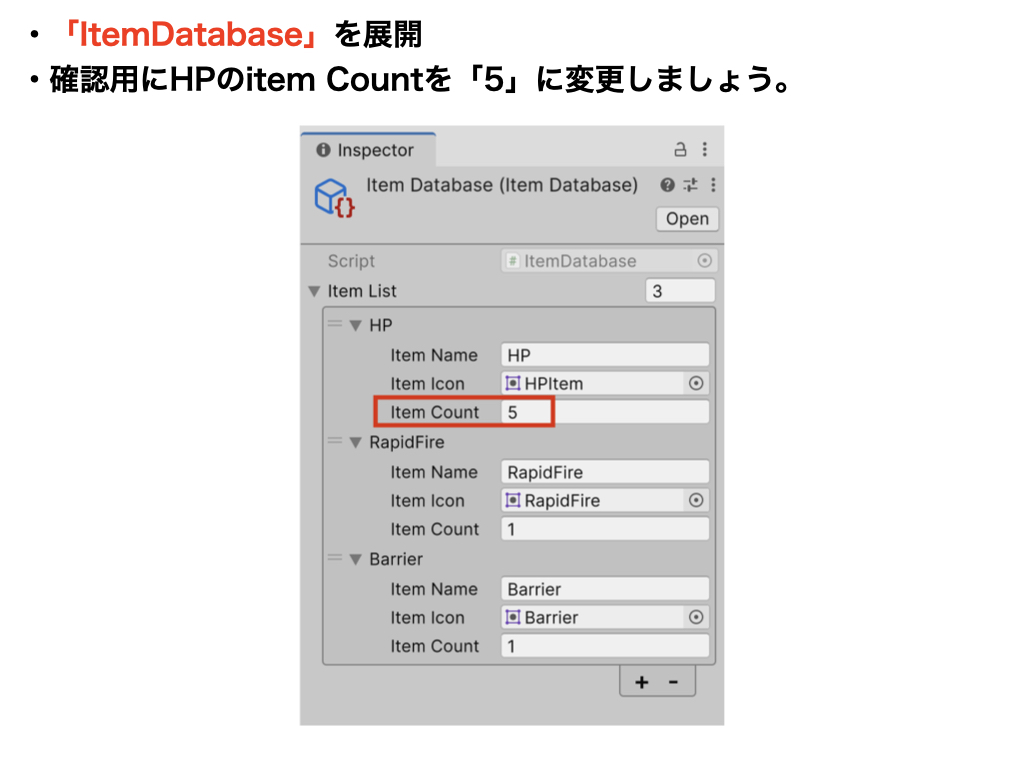The width and height of the screenshot is (1024, 768).
Task: Grab the HP element drag handle
Action: pyautogui.click(x=335, y=323)
